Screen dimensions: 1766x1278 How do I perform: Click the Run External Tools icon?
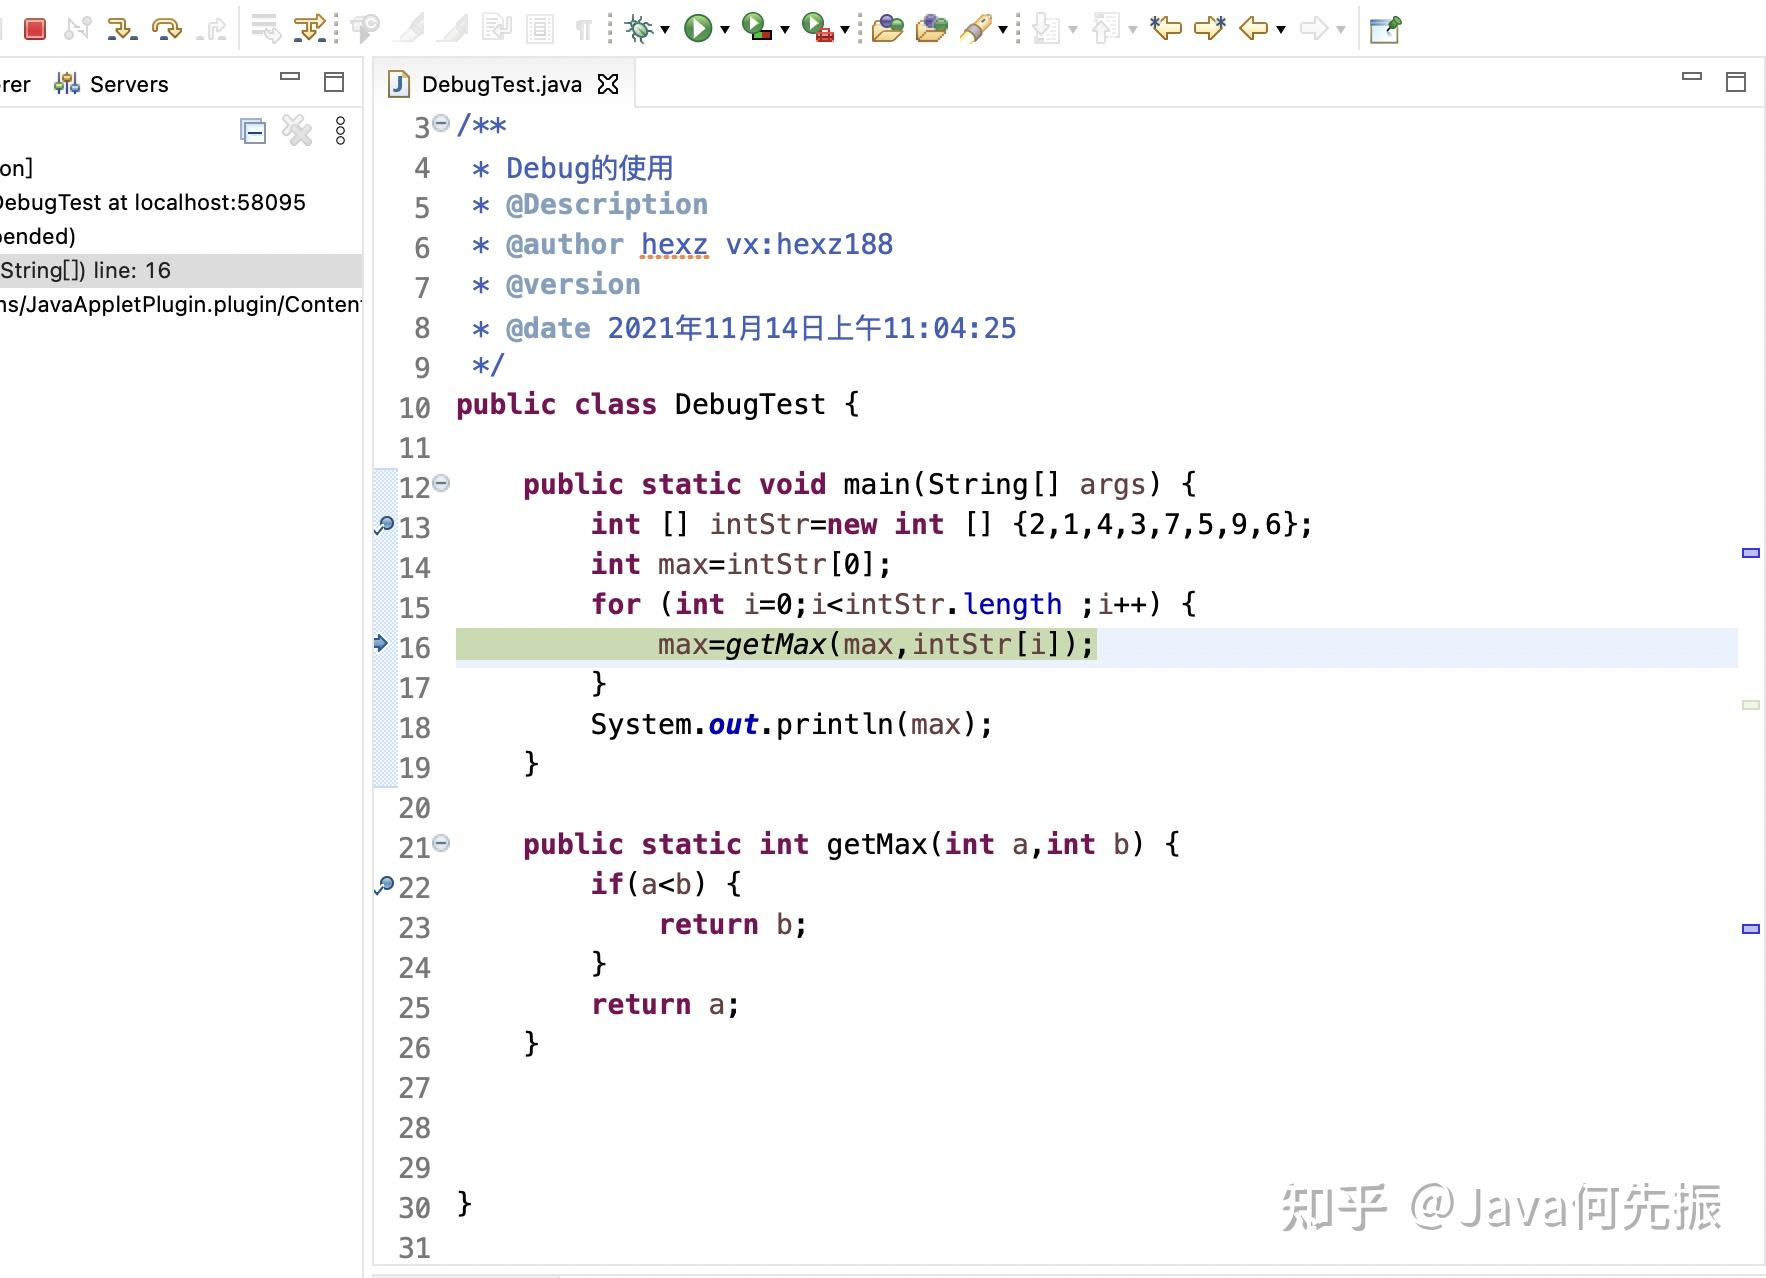click(x=817, y=29)
